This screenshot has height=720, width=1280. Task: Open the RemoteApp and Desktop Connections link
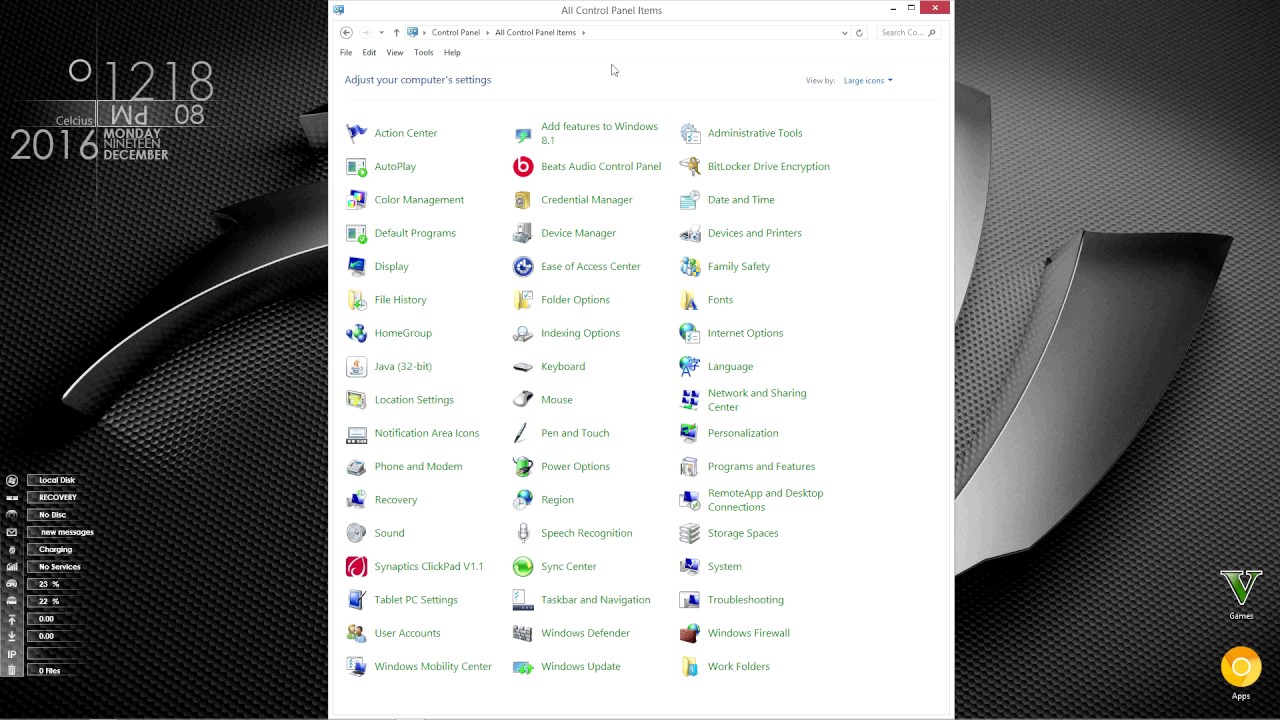click(765, 500)
